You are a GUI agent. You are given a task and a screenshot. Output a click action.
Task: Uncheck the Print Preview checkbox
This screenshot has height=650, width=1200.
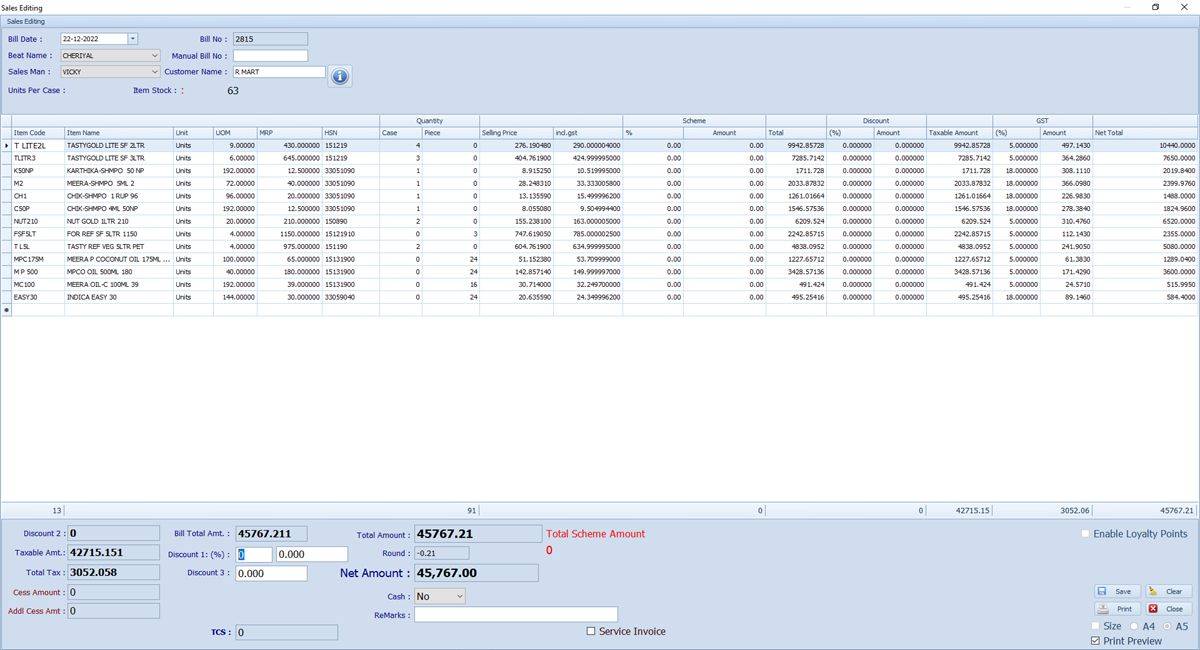(x=1096, y=641)
